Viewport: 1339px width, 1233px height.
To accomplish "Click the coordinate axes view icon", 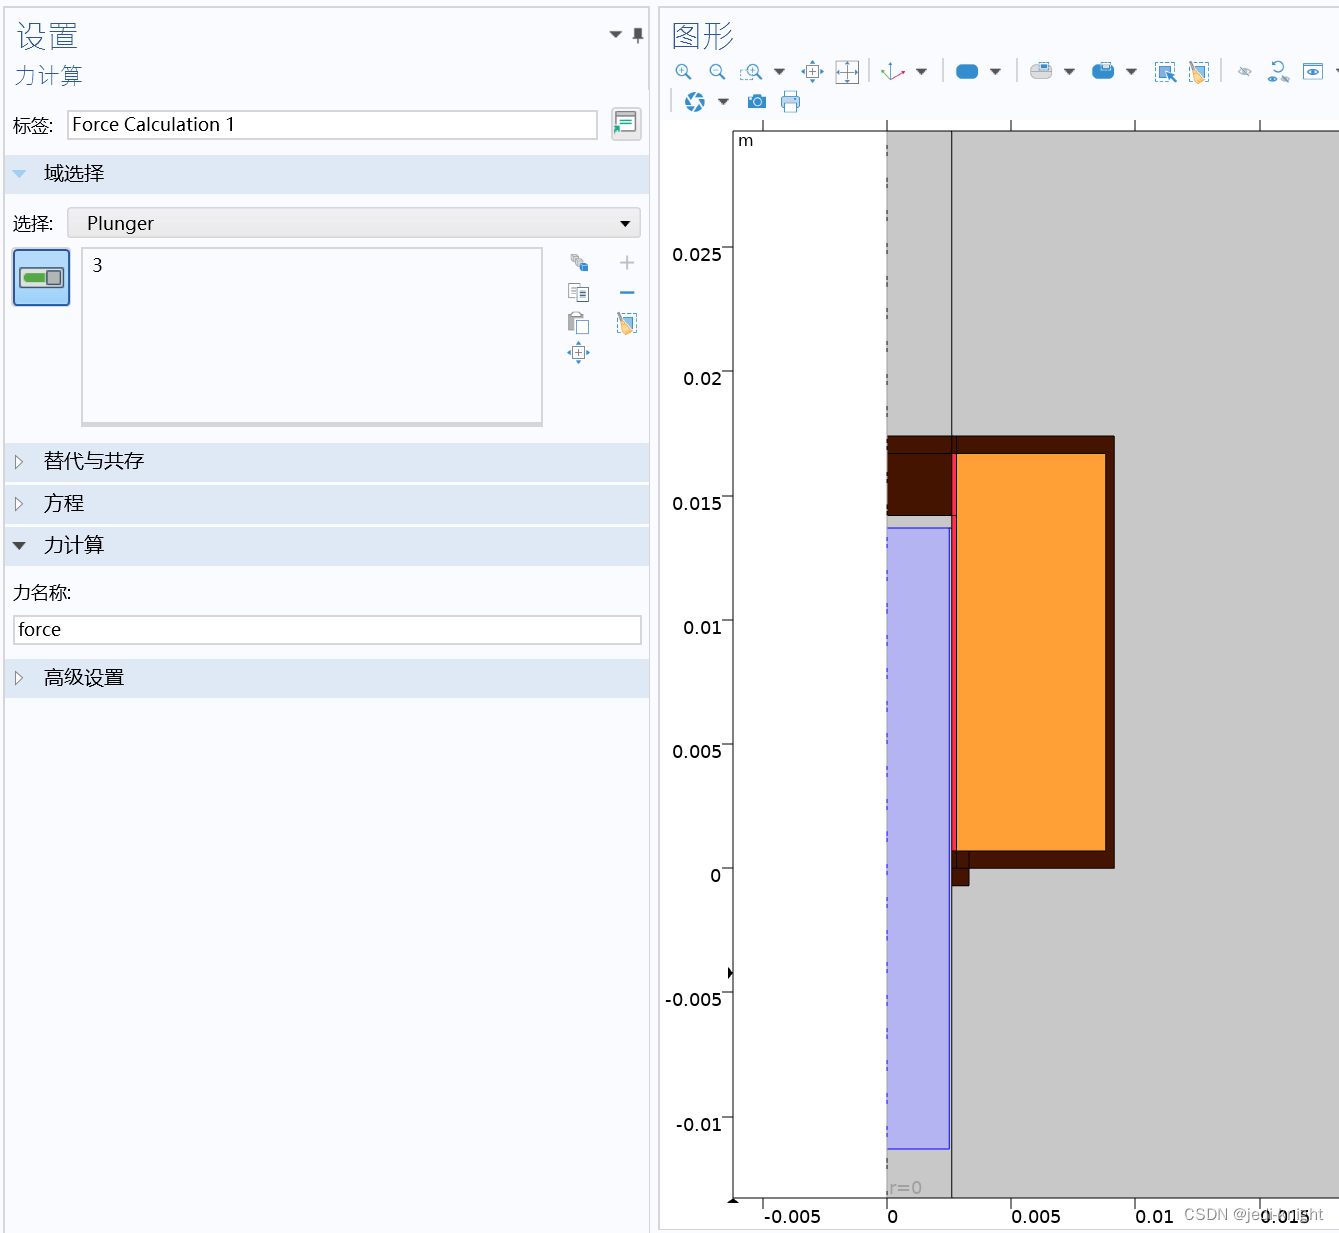I will (893, 72).
